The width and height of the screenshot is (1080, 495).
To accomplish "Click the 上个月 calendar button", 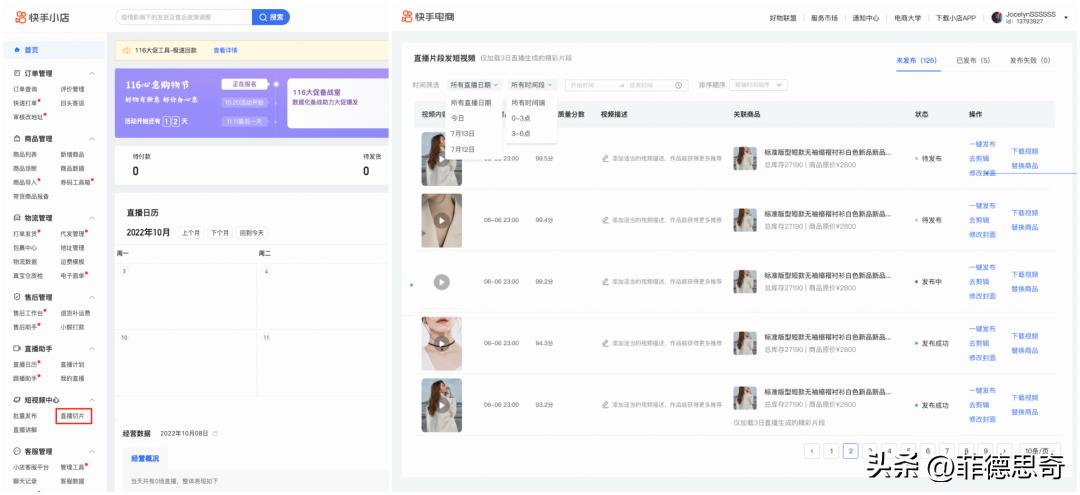I will coord(190,233).
